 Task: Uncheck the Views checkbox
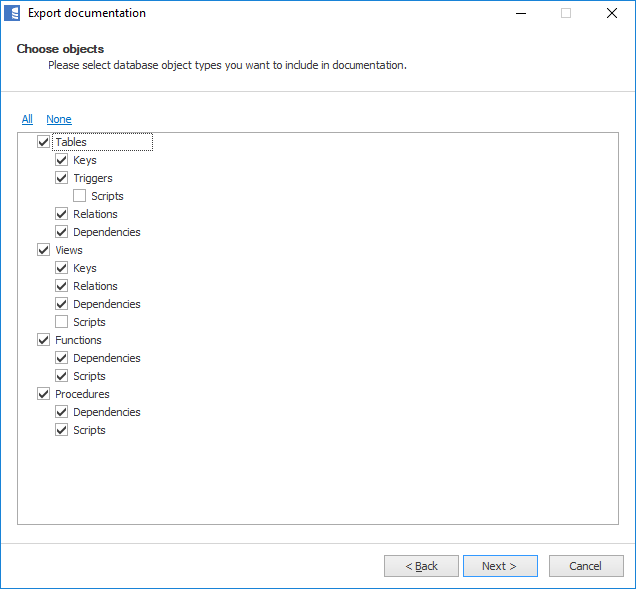point(43,250)
